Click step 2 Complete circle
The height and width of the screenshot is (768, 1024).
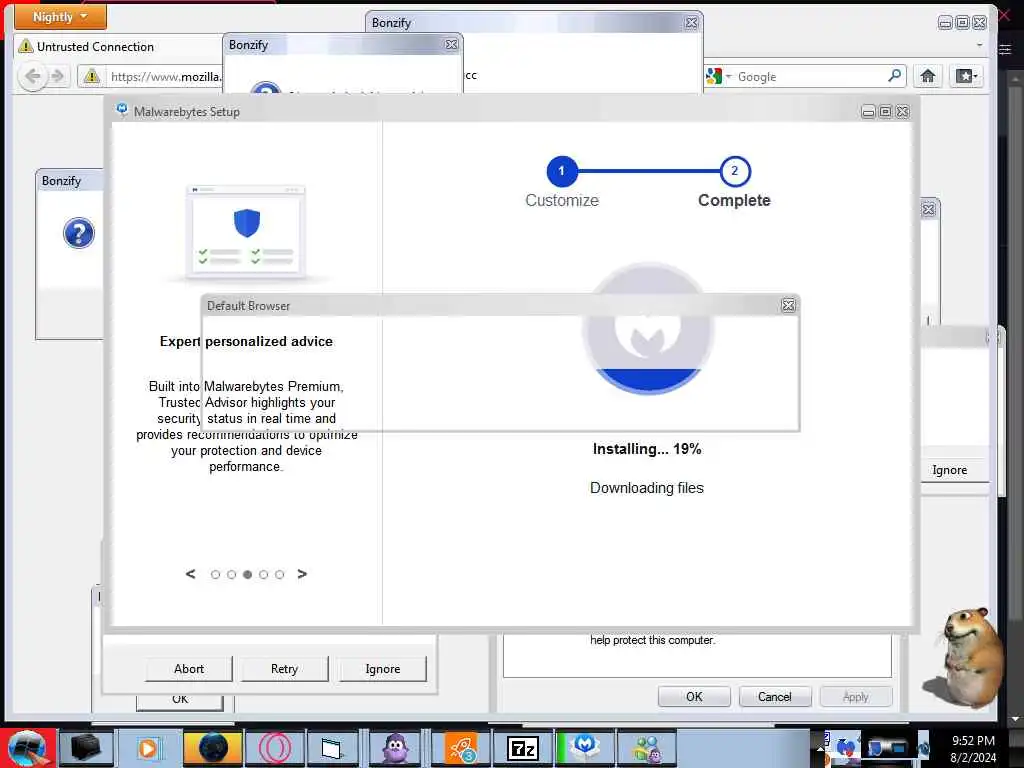point(735,171)
